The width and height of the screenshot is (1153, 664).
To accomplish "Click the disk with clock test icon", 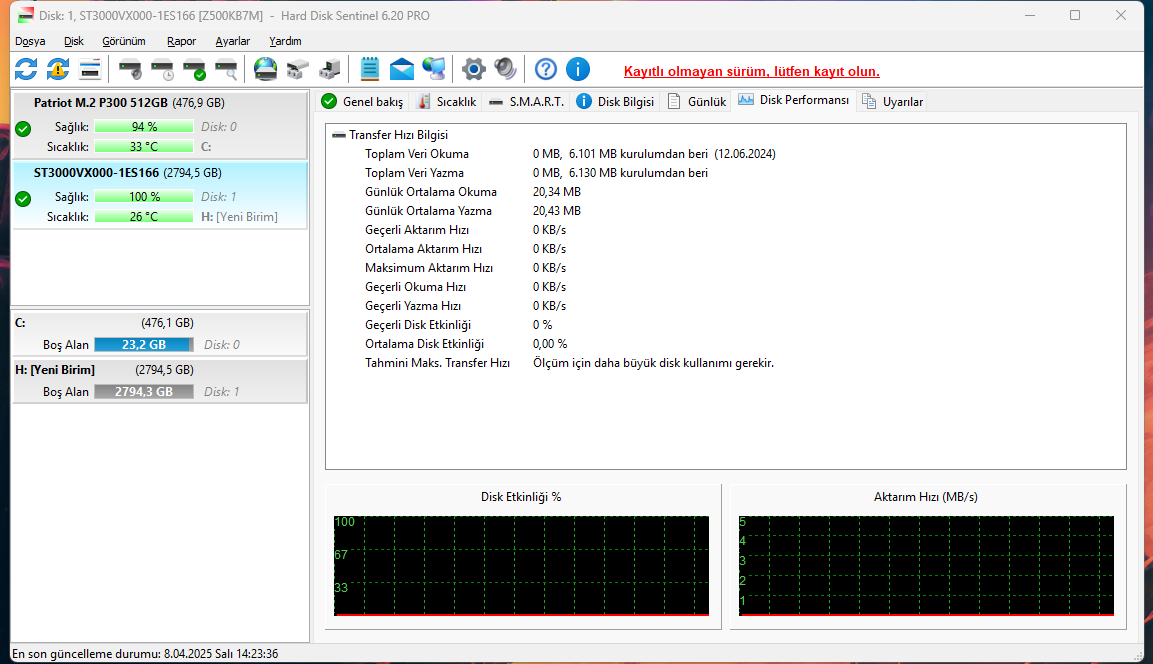I will 162,70.
